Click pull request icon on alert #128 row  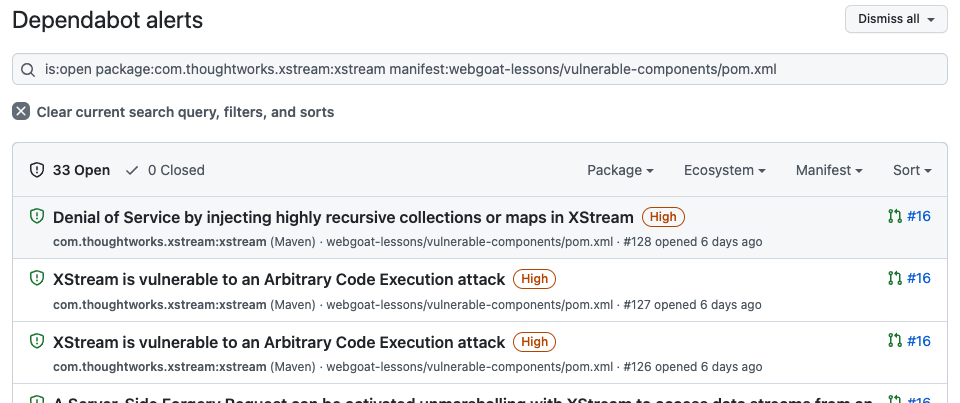(x=894, y=216)
